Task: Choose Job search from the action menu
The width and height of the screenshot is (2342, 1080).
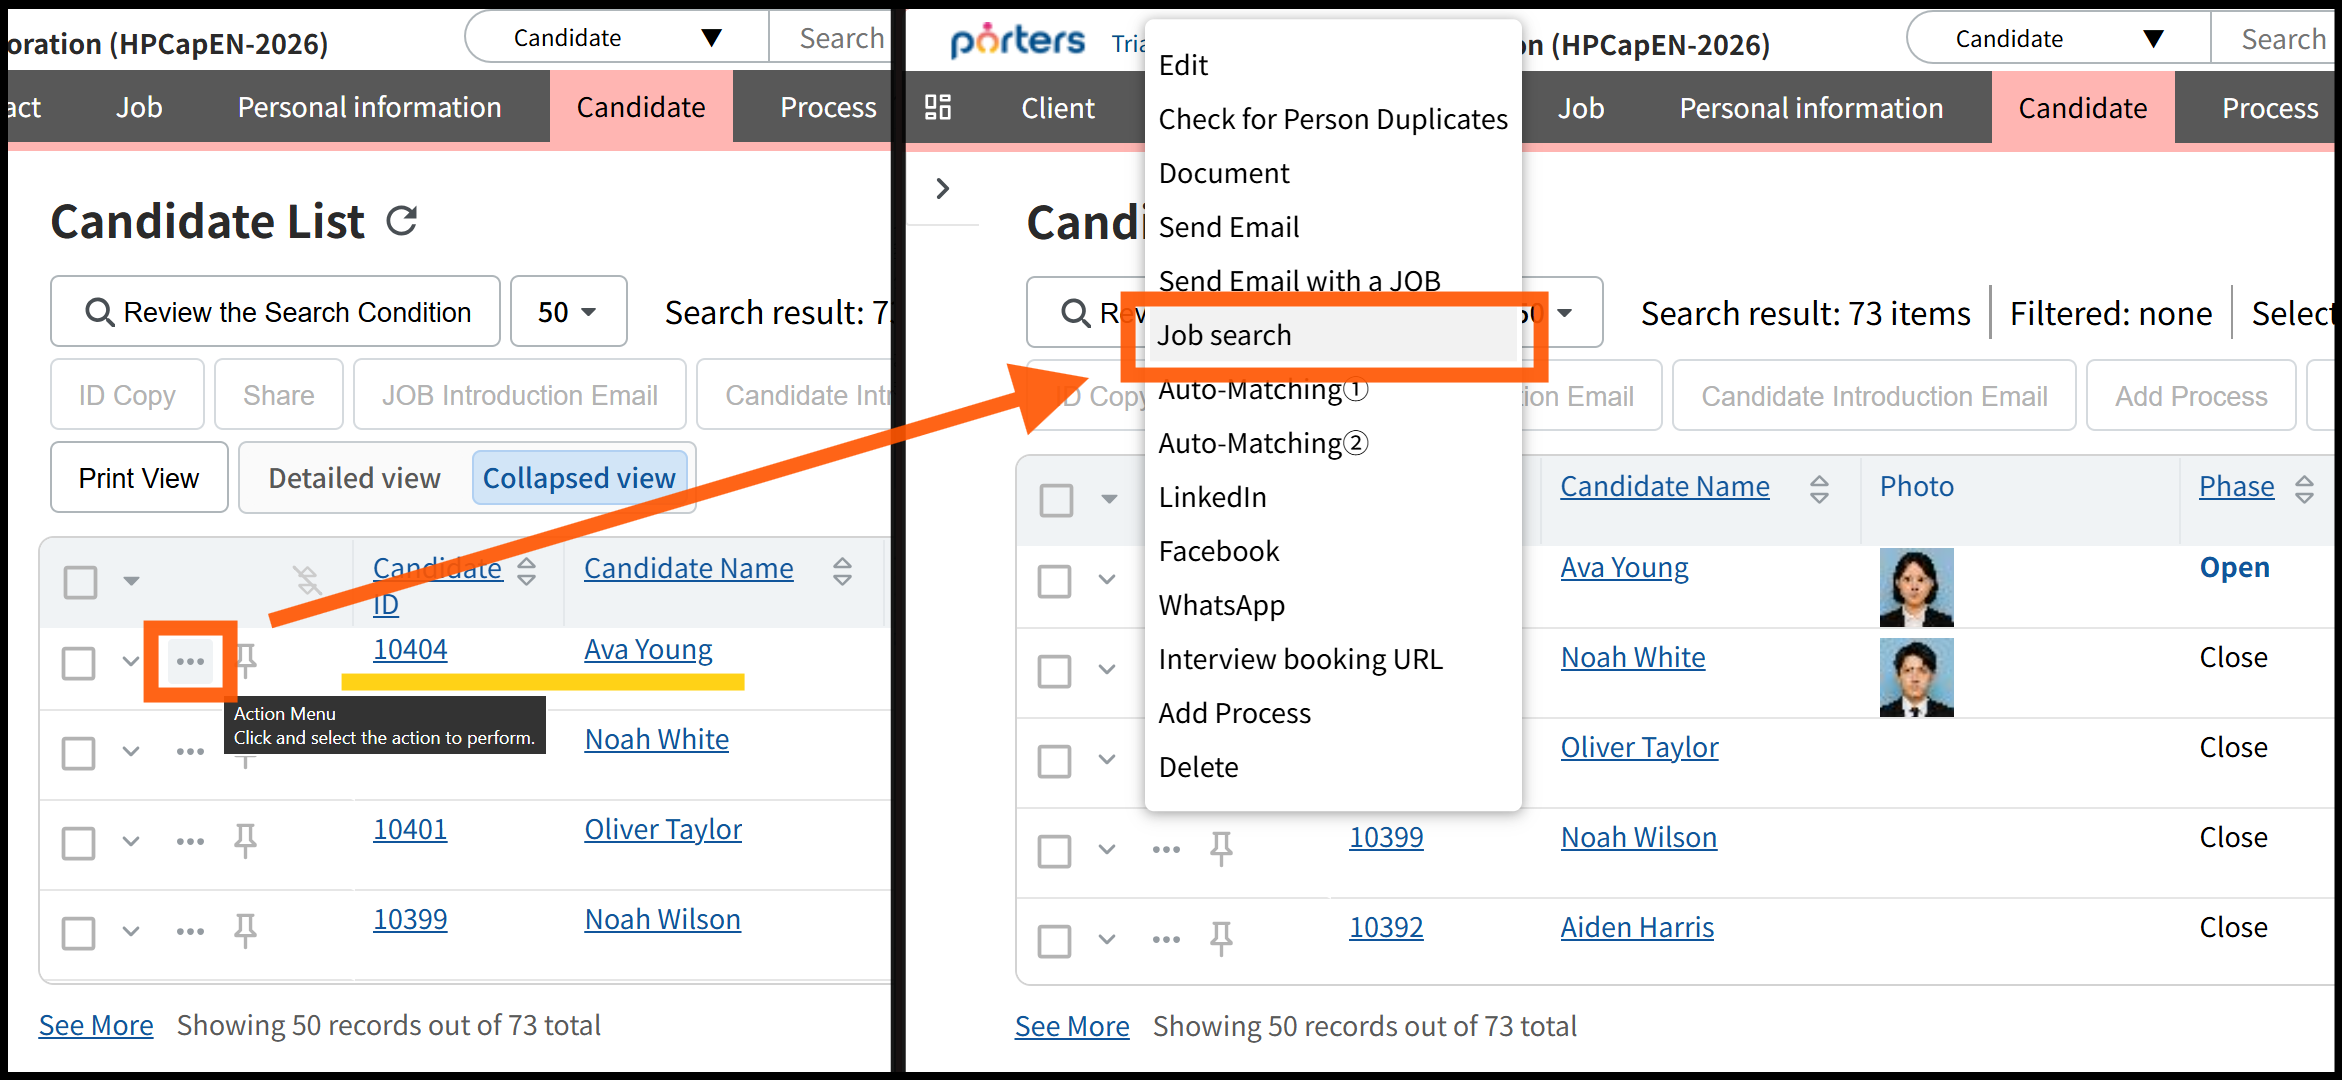Action: pyautogui.click(x=1224, y=336)
